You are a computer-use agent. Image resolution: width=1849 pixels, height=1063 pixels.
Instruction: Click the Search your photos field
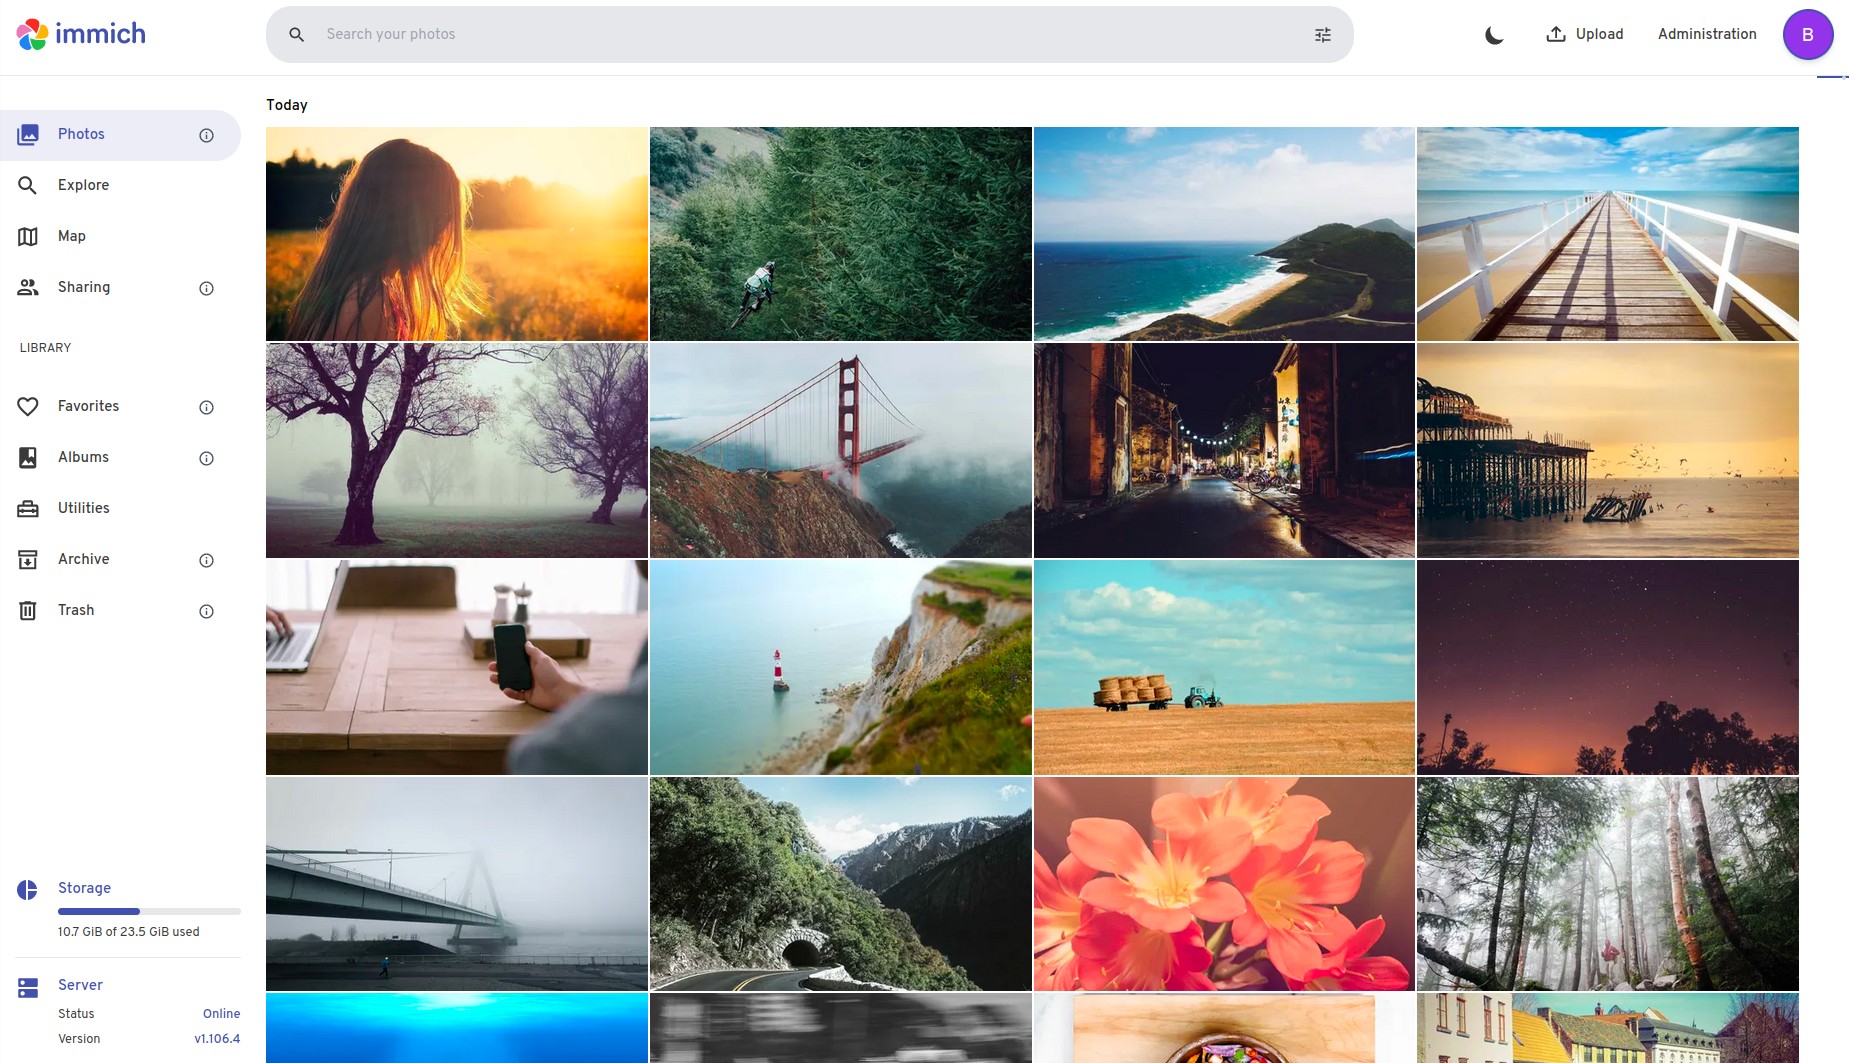(x=810, y=34)
